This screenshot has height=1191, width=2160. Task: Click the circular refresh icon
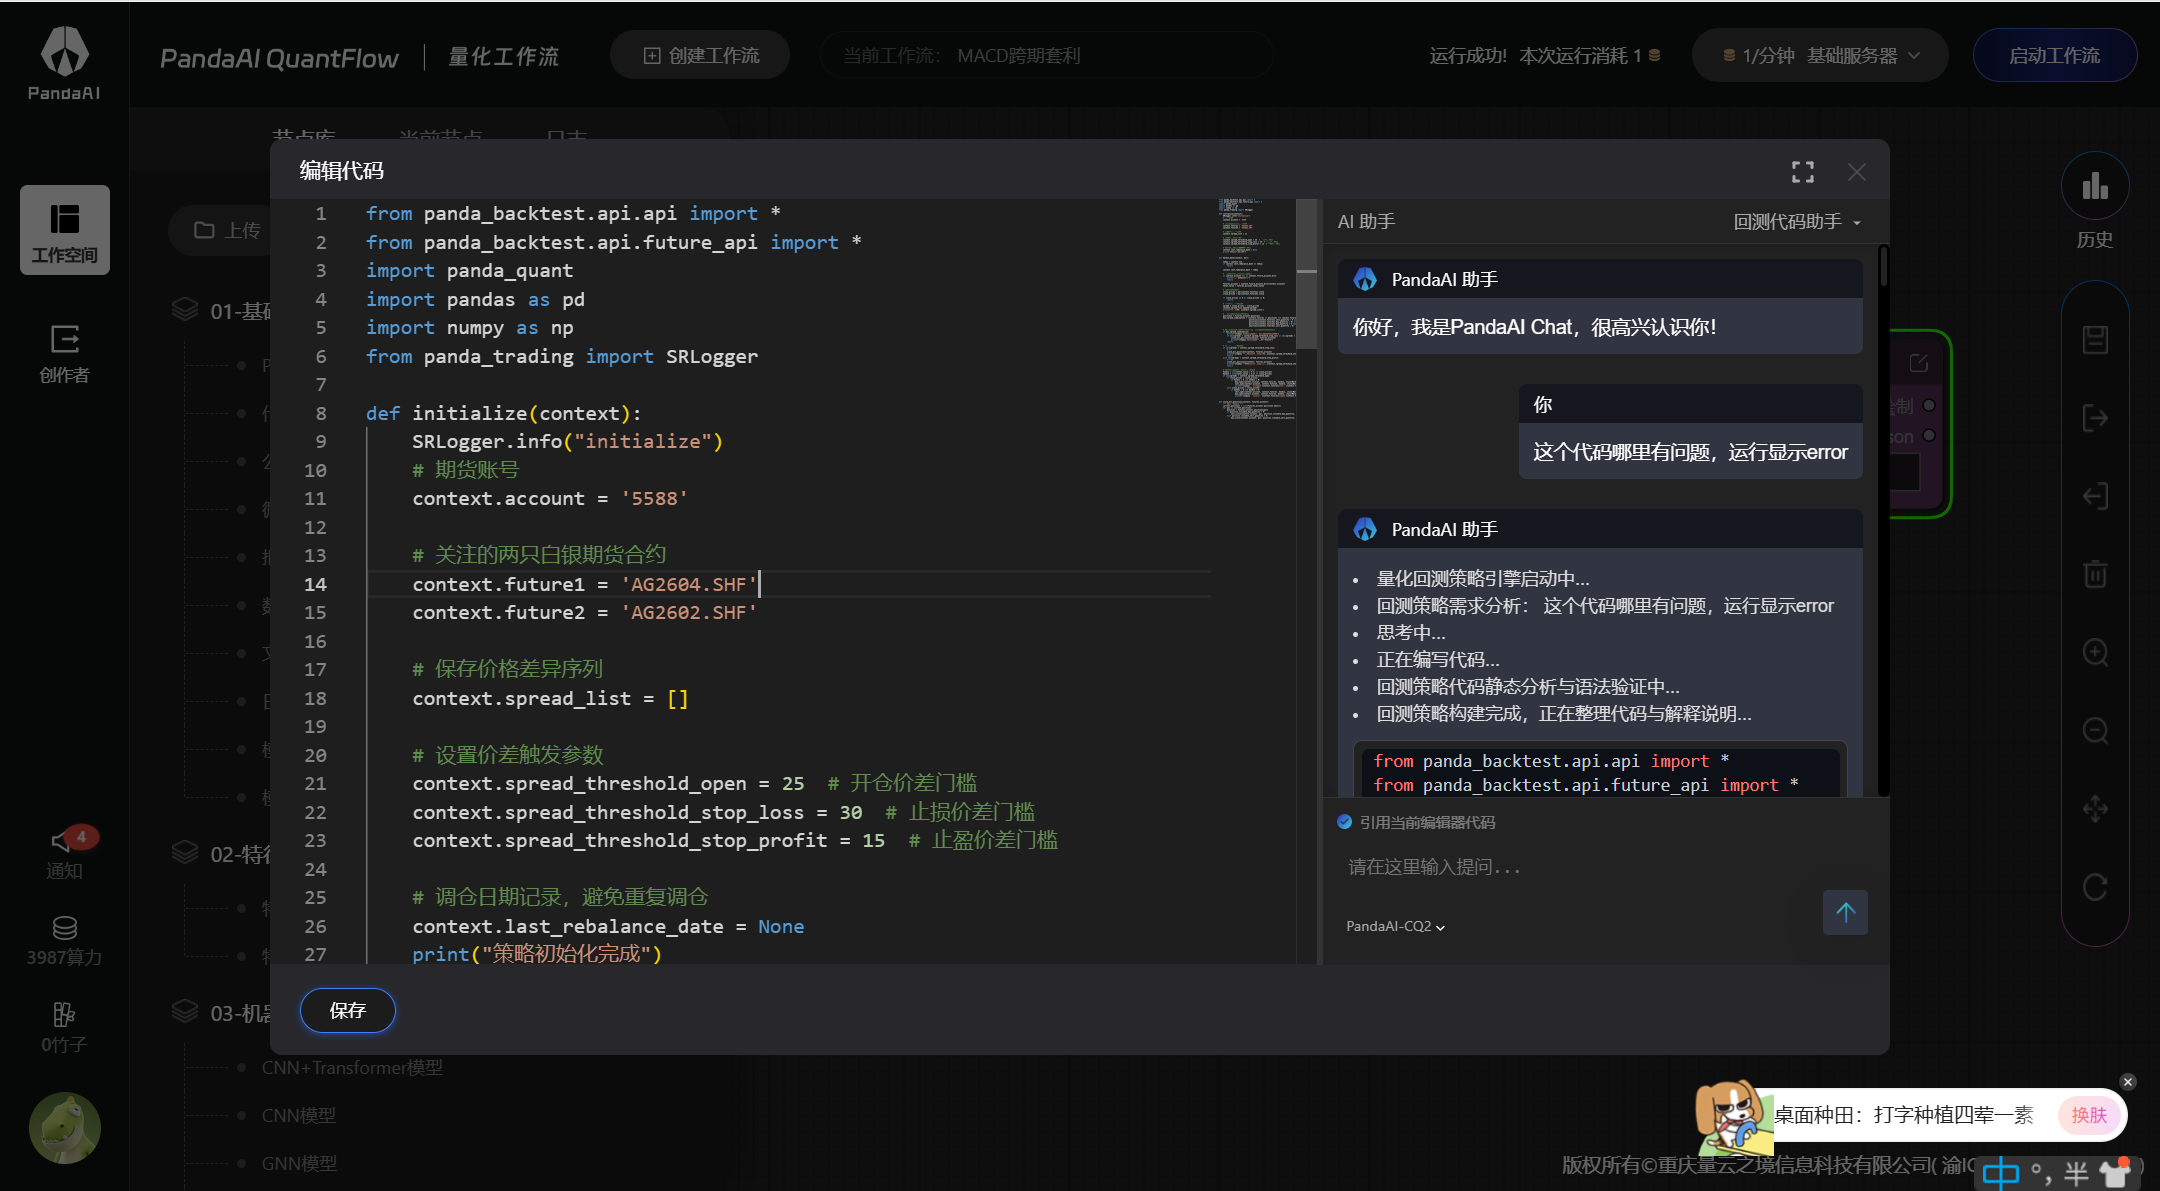click(2095, 887)
